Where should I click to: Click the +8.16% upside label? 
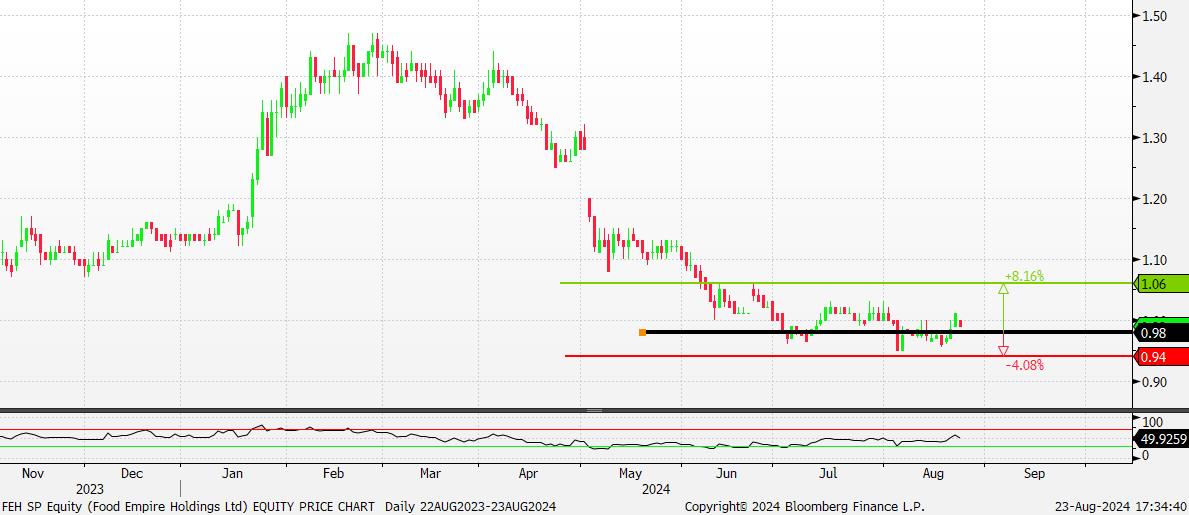pyautogui.click(x=1024, y=275)
